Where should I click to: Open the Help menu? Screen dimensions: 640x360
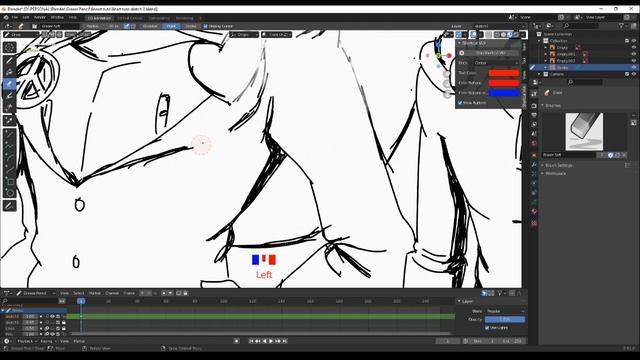click(x=73, y=18)
